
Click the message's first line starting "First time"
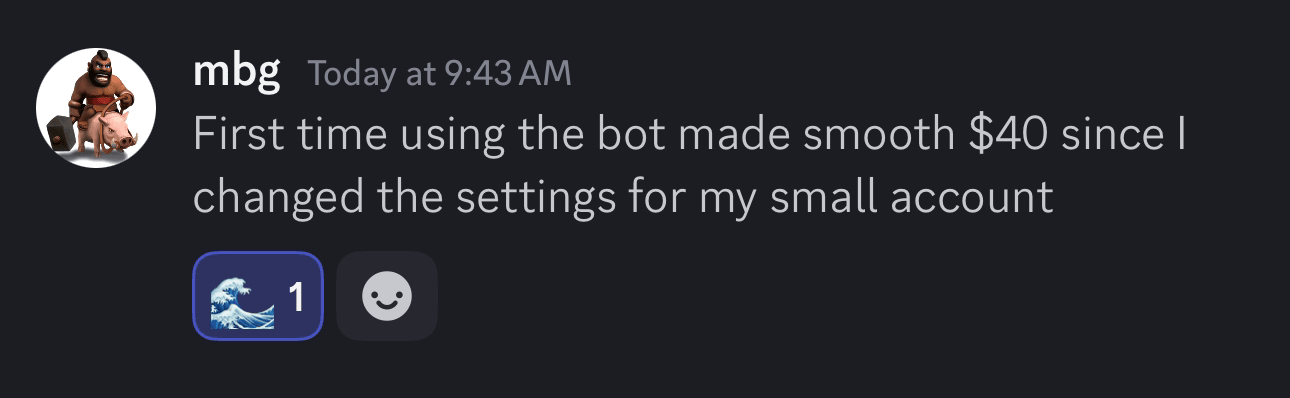pyautogui.click(x=689, y=135)
